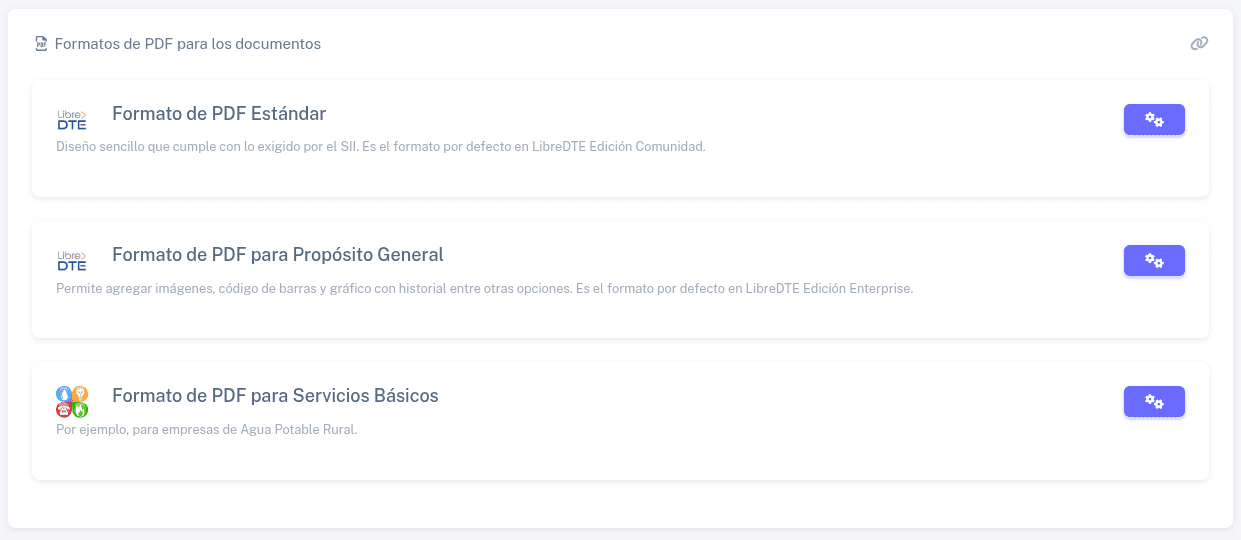Open gear settings for Servicios Básicos format
The image size is (1241, 540).
[x=1154, y=402]
